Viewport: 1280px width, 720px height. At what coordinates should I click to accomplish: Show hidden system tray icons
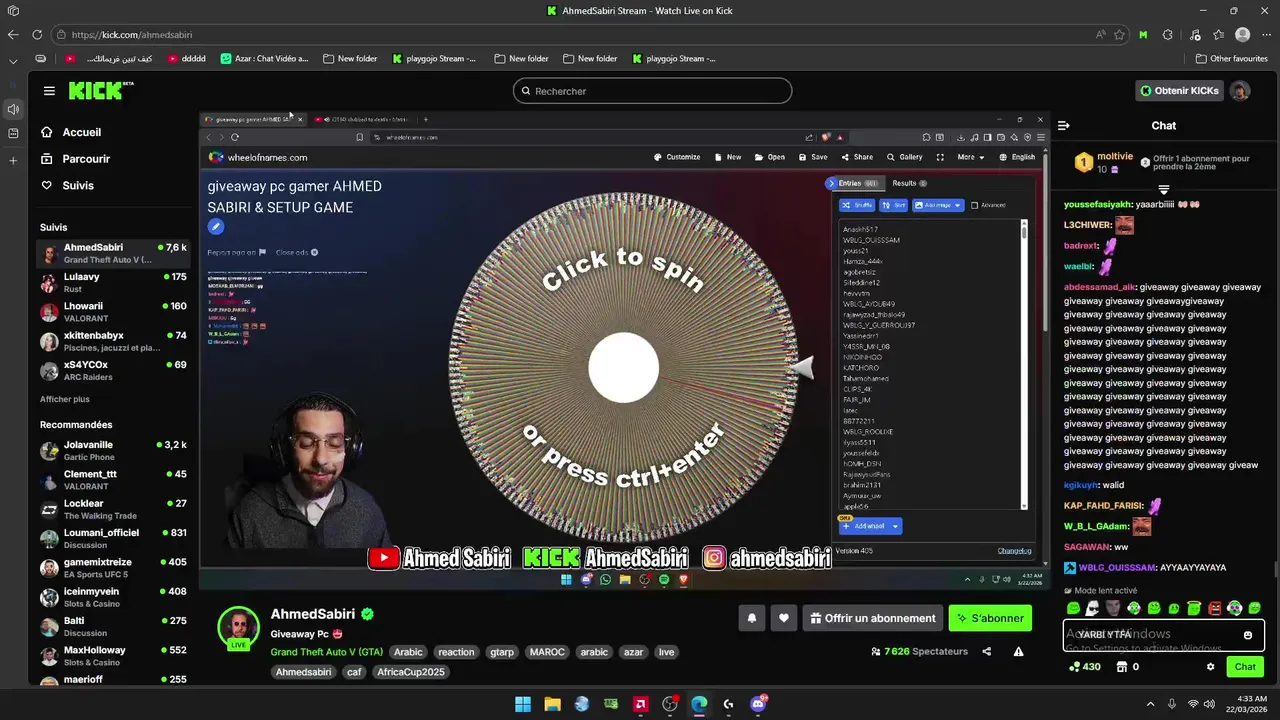point(1150,704)
